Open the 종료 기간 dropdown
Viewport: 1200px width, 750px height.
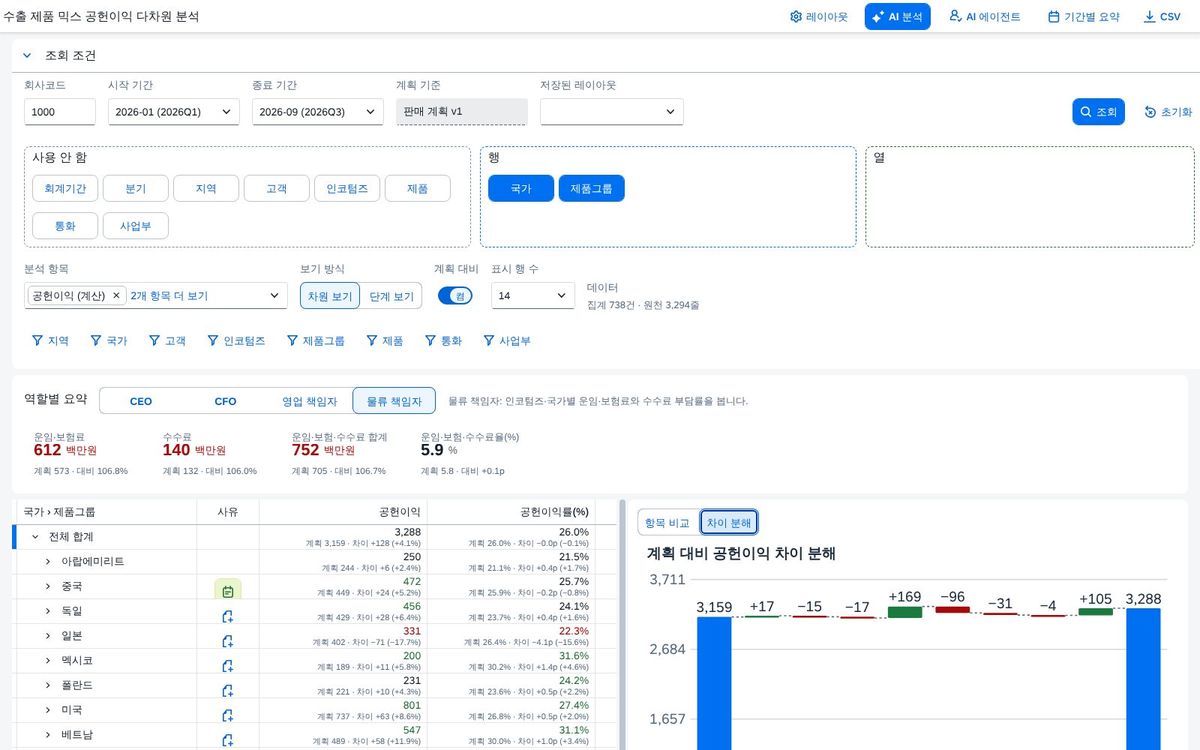coord(317,112)
